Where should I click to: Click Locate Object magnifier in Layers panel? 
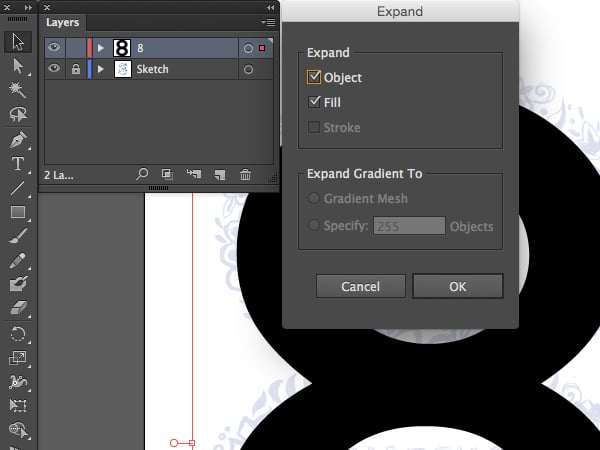tap(142, 174)
